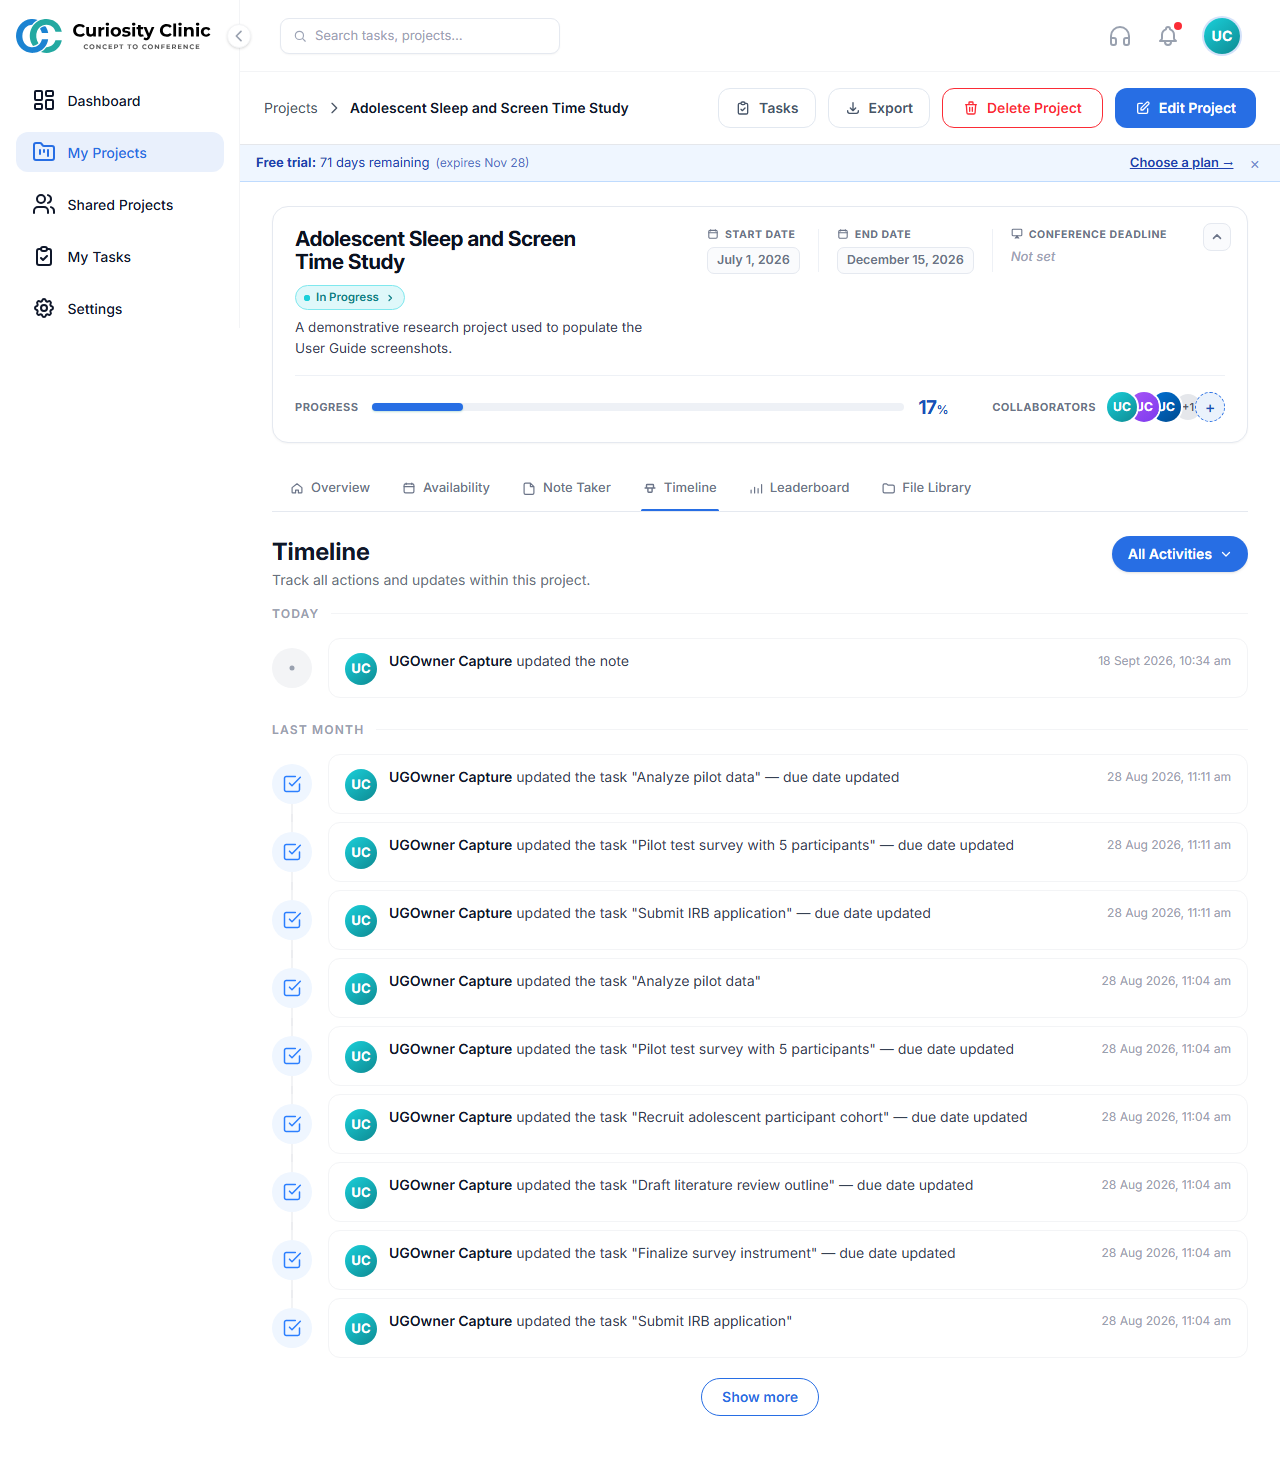Image resolution: width=1280 pixels, height=1460 pixels.
Task: Click the December 15, 2026 end date
Action: 905,260
